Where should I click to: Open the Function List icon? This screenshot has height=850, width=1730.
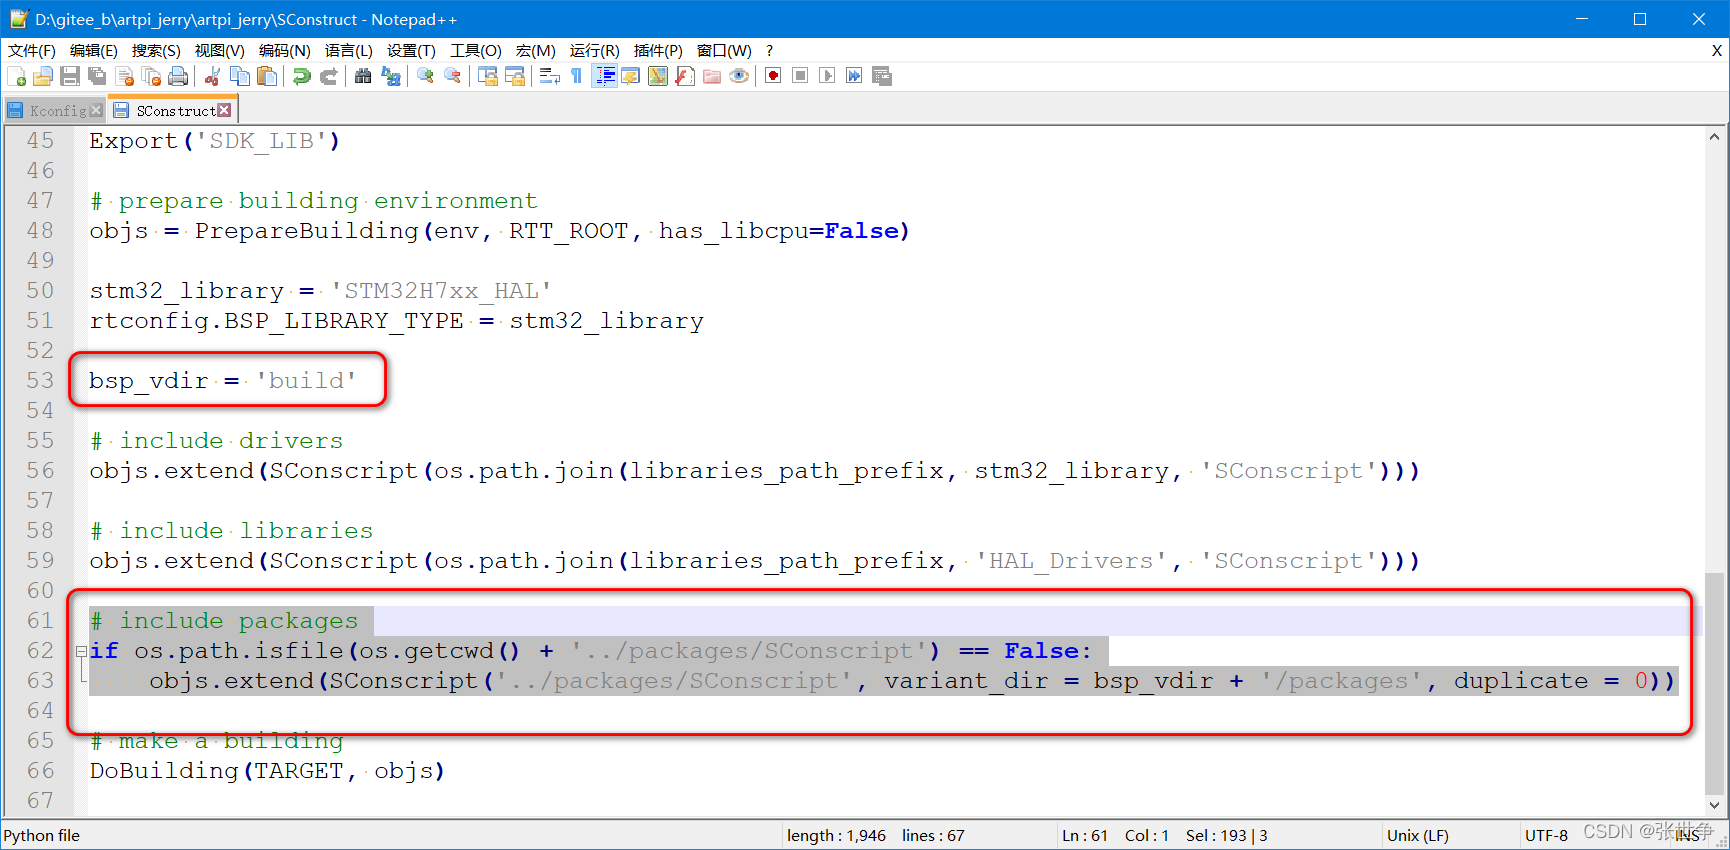(x=685, y=76)
